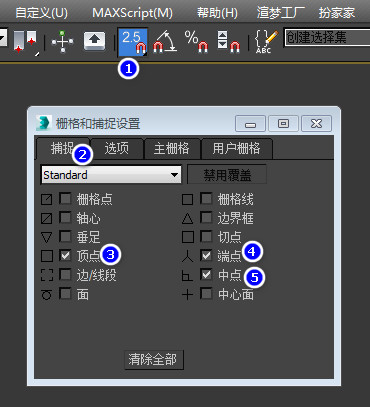Maximize the 栅格和捕捉设置 dialog

point(283,124)
